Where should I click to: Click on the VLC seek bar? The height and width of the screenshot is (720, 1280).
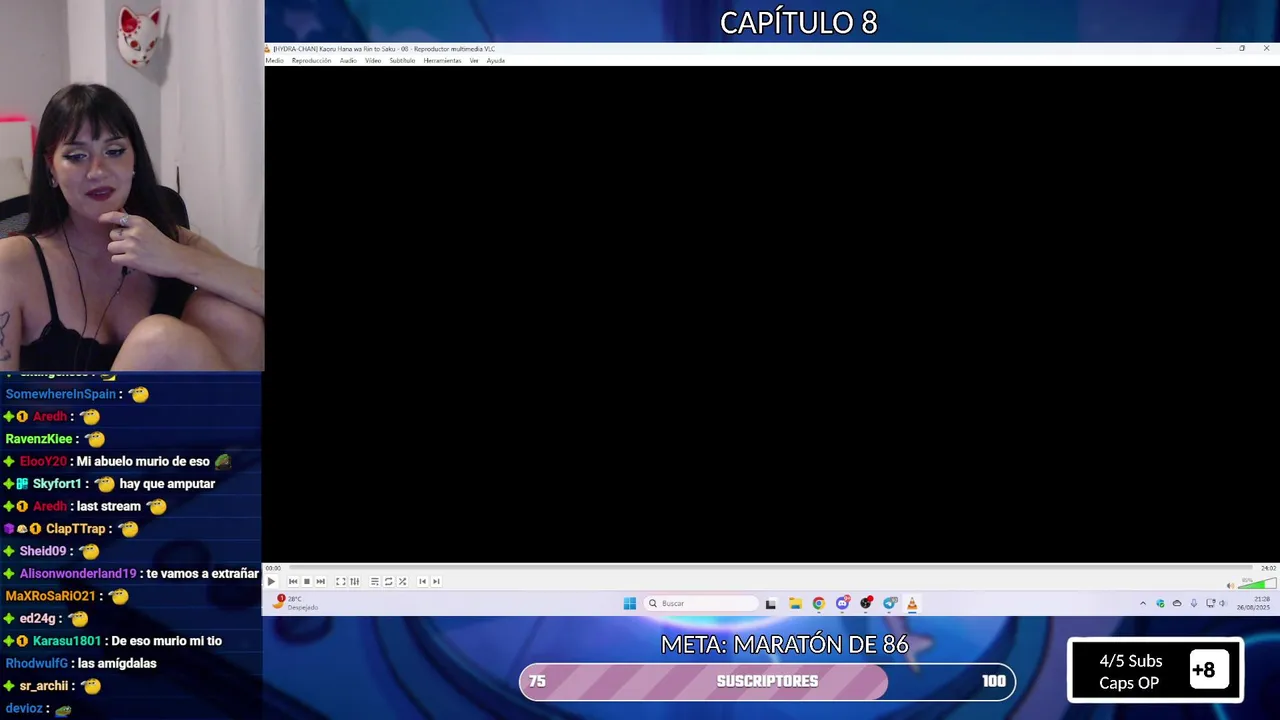(x=770, y=568)
